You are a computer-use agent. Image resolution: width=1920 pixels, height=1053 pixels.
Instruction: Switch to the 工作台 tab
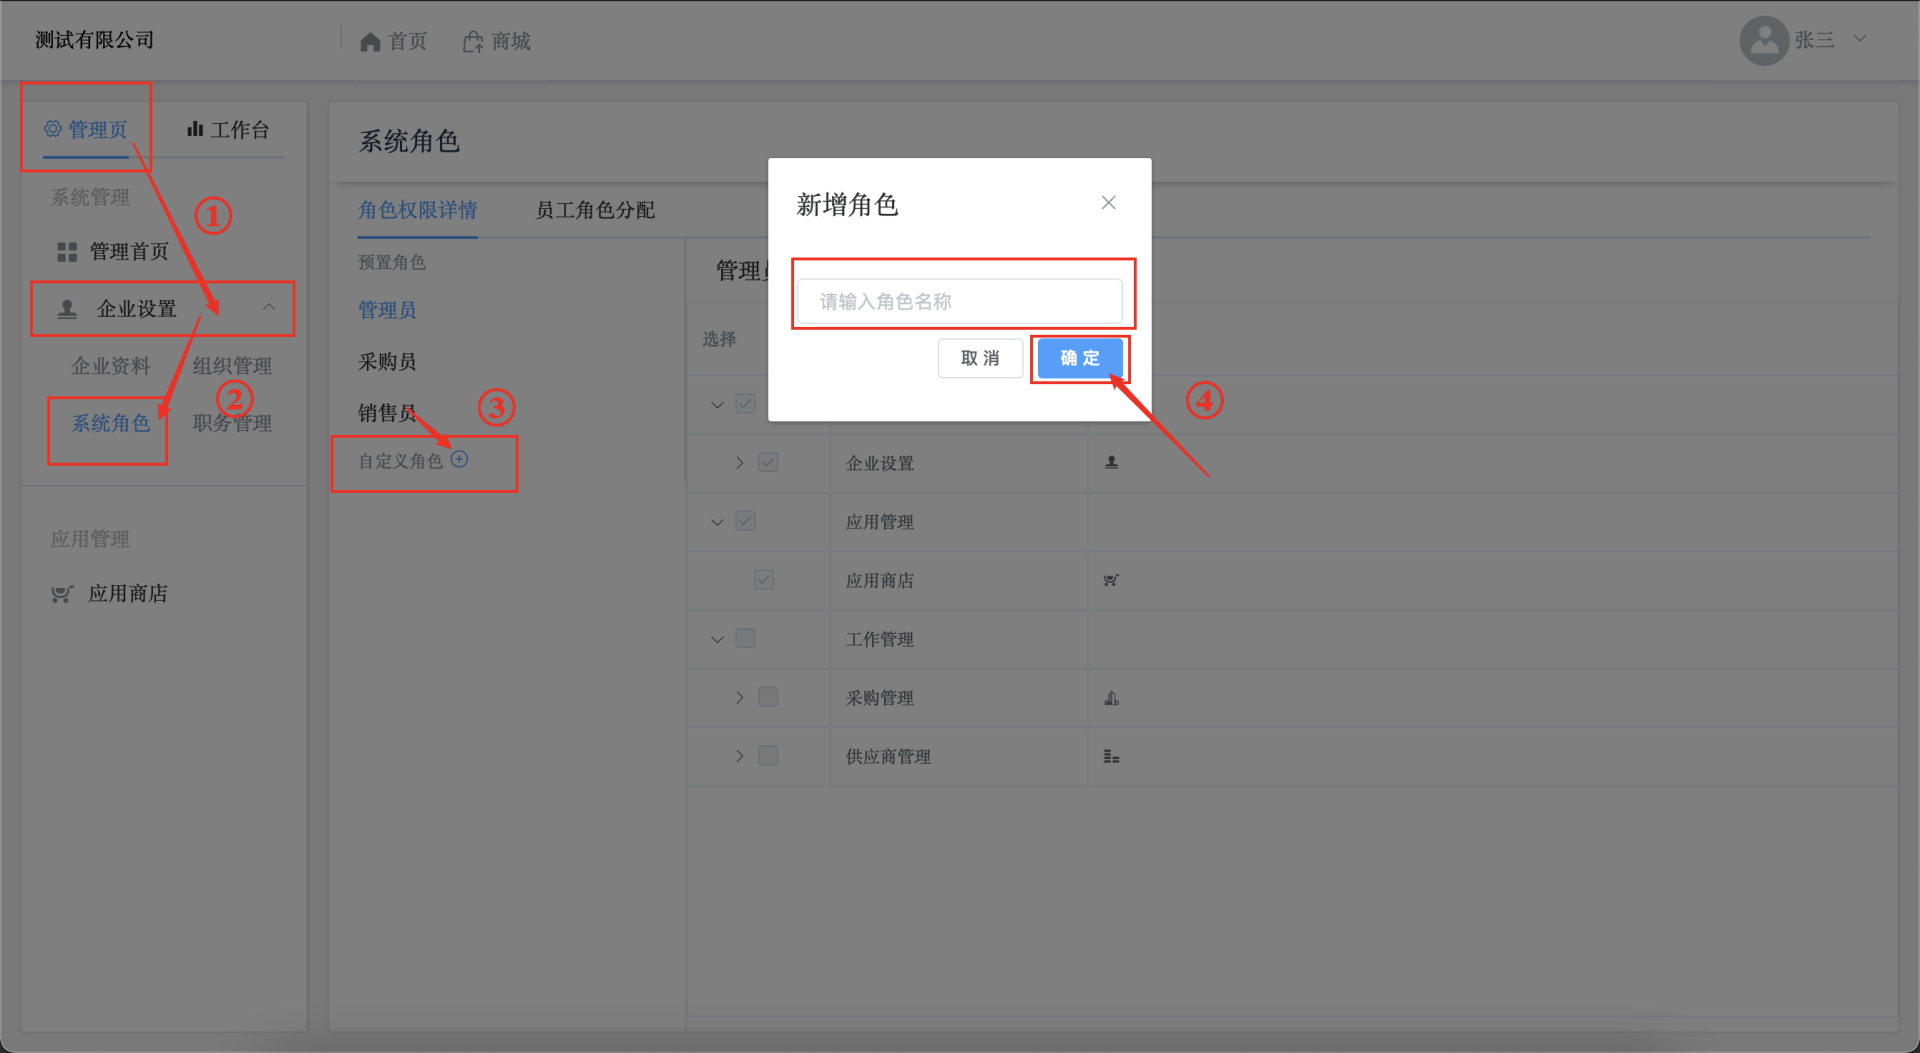pos(229,130)
